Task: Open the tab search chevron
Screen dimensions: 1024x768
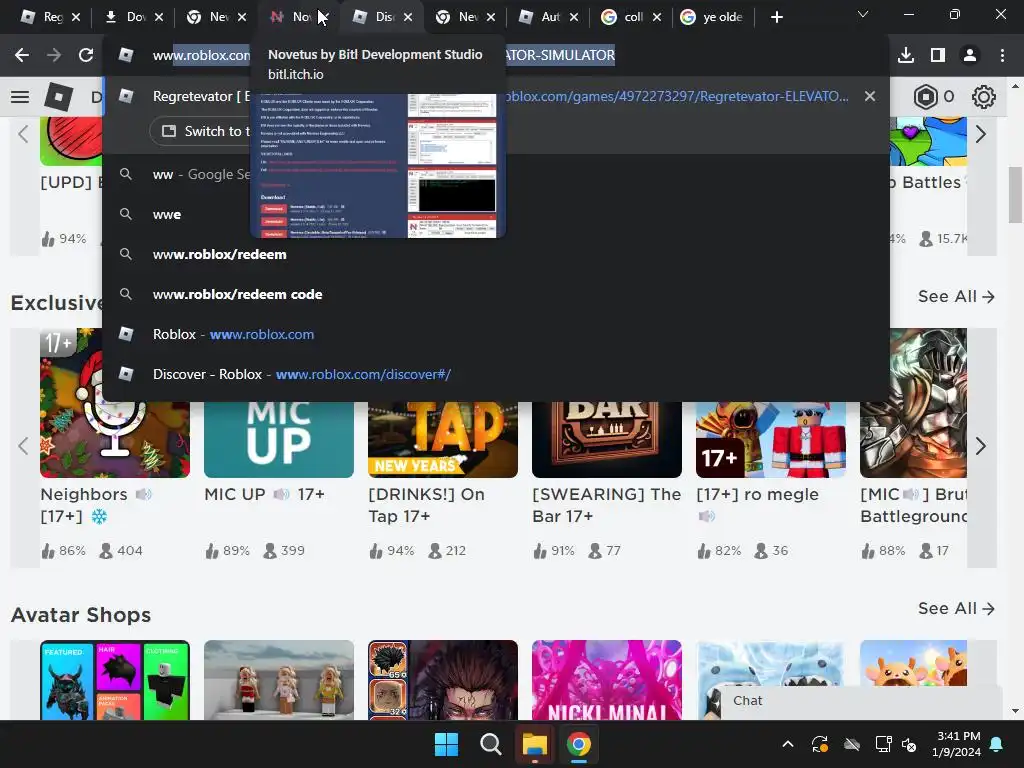Action: (x=863, y=14)
